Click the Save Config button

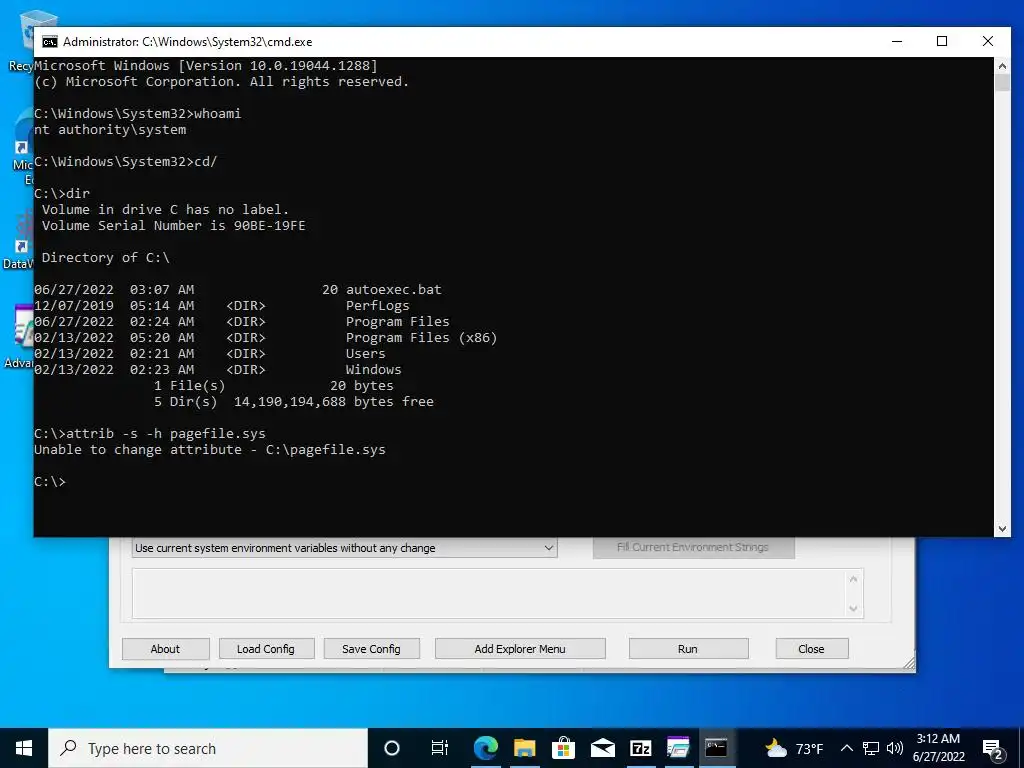click(x=371, y=649)
